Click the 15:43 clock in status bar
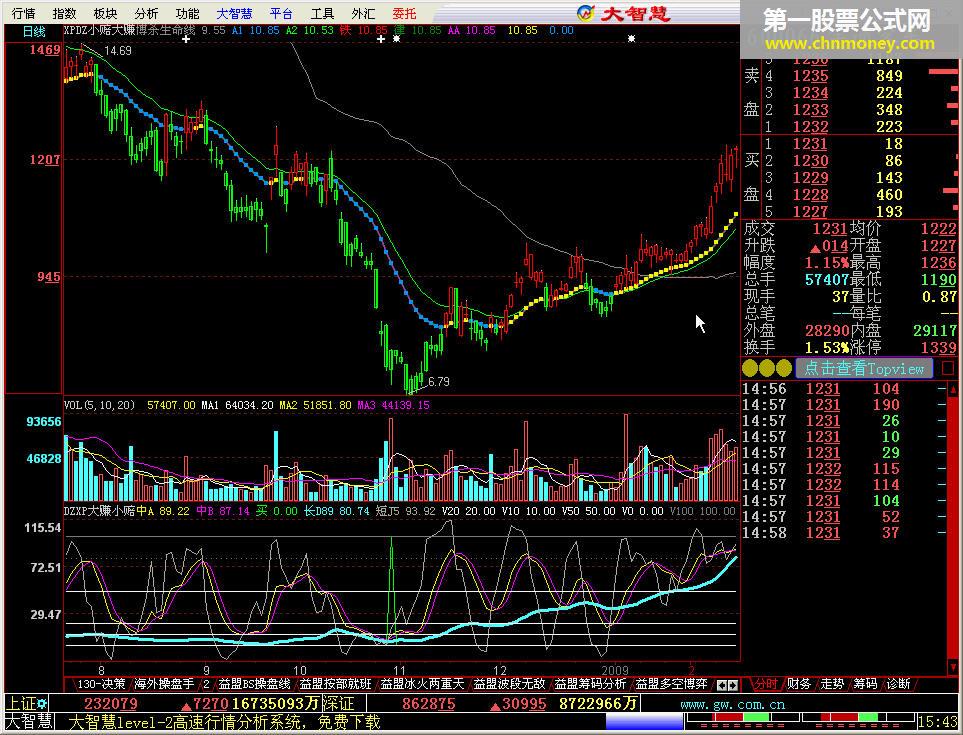 (x=937, y=721)
